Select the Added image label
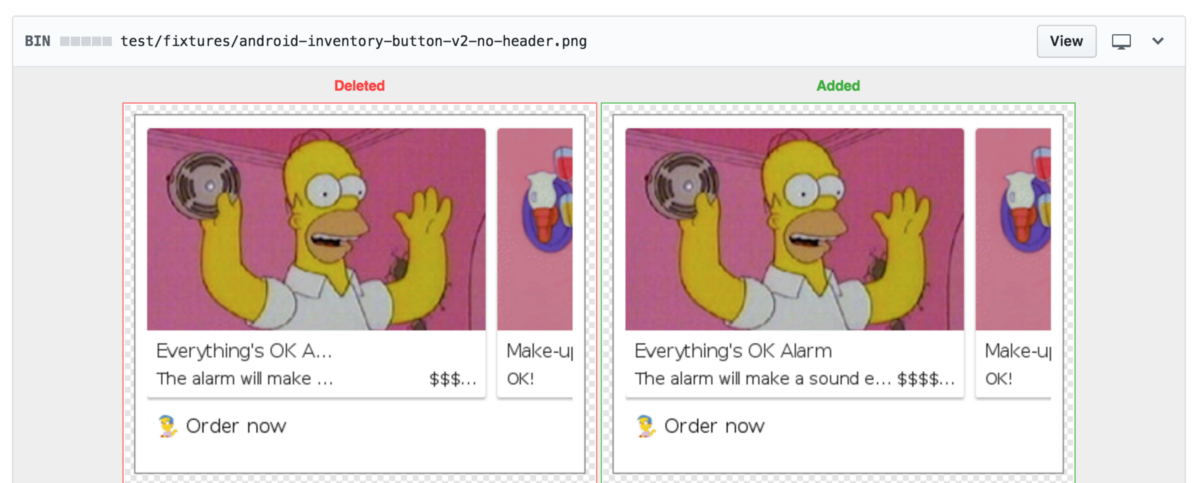This screenshot has width=1200, height=483. (838, 86)
